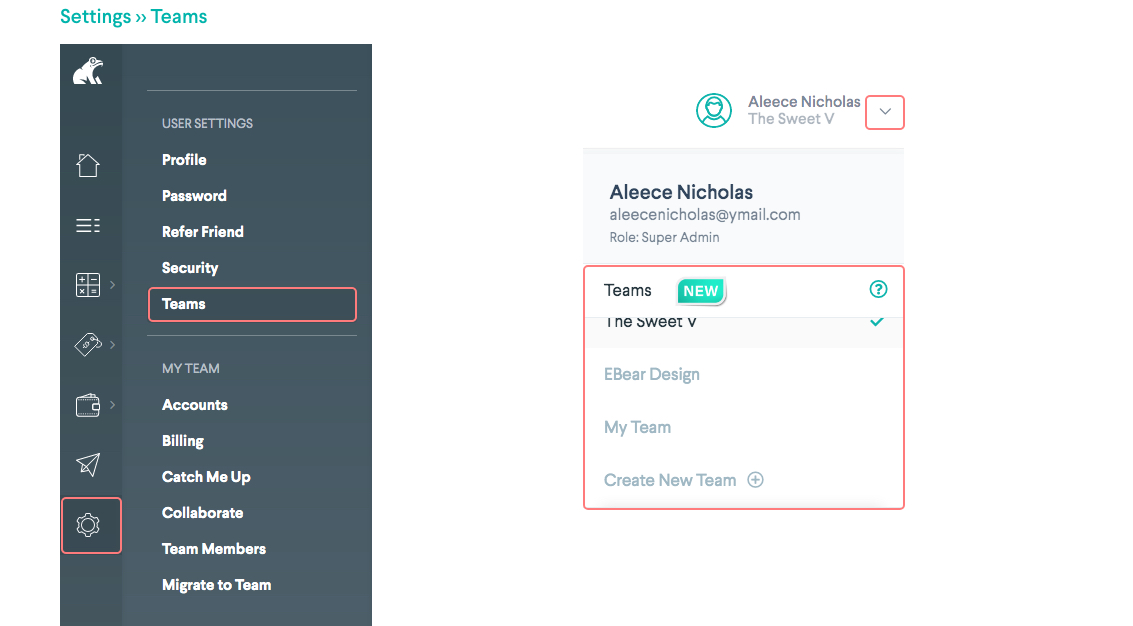Click the Teams help question mark icon

click(878, 289)
